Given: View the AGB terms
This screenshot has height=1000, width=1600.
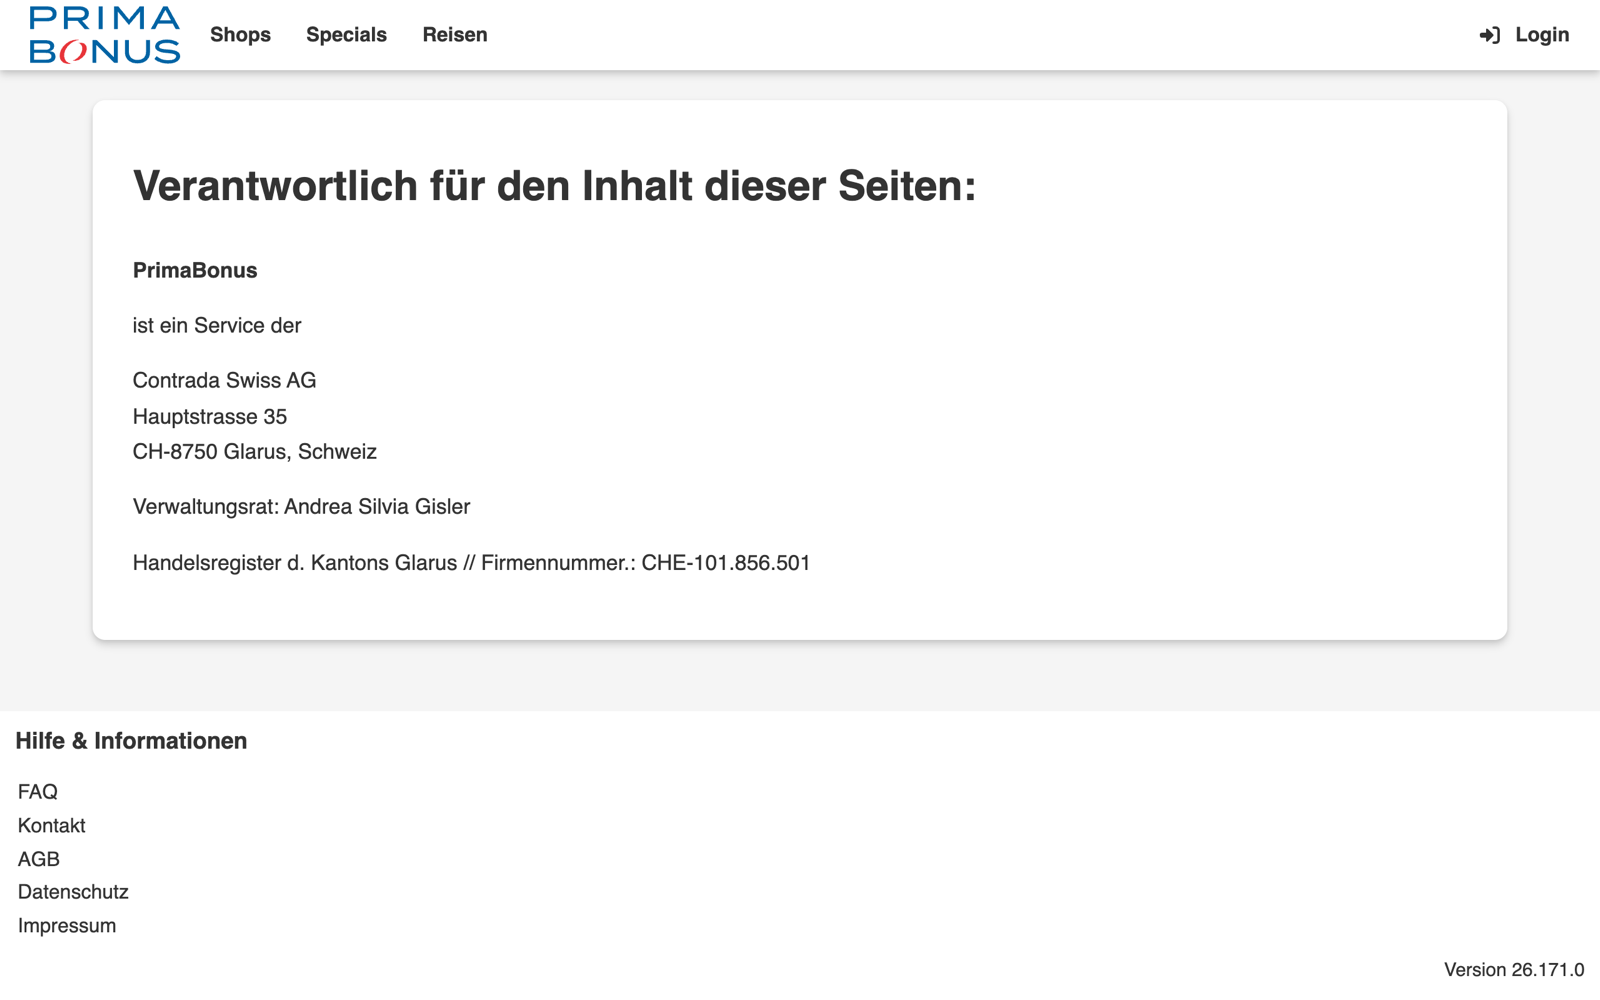Looking at the screenshot, I should [x=39, y=859].
